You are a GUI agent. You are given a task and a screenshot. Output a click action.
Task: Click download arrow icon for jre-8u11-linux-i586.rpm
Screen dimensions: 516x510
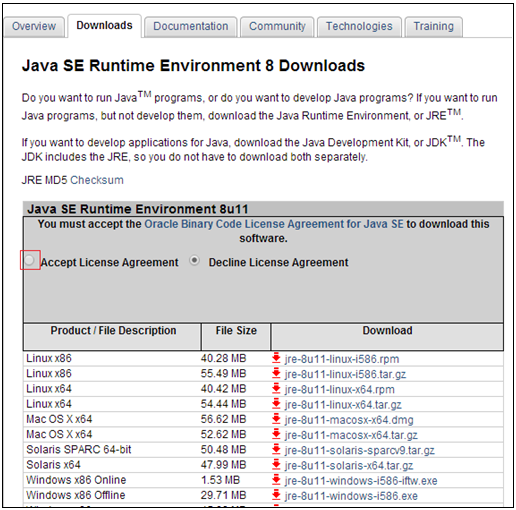pos(276,358)
